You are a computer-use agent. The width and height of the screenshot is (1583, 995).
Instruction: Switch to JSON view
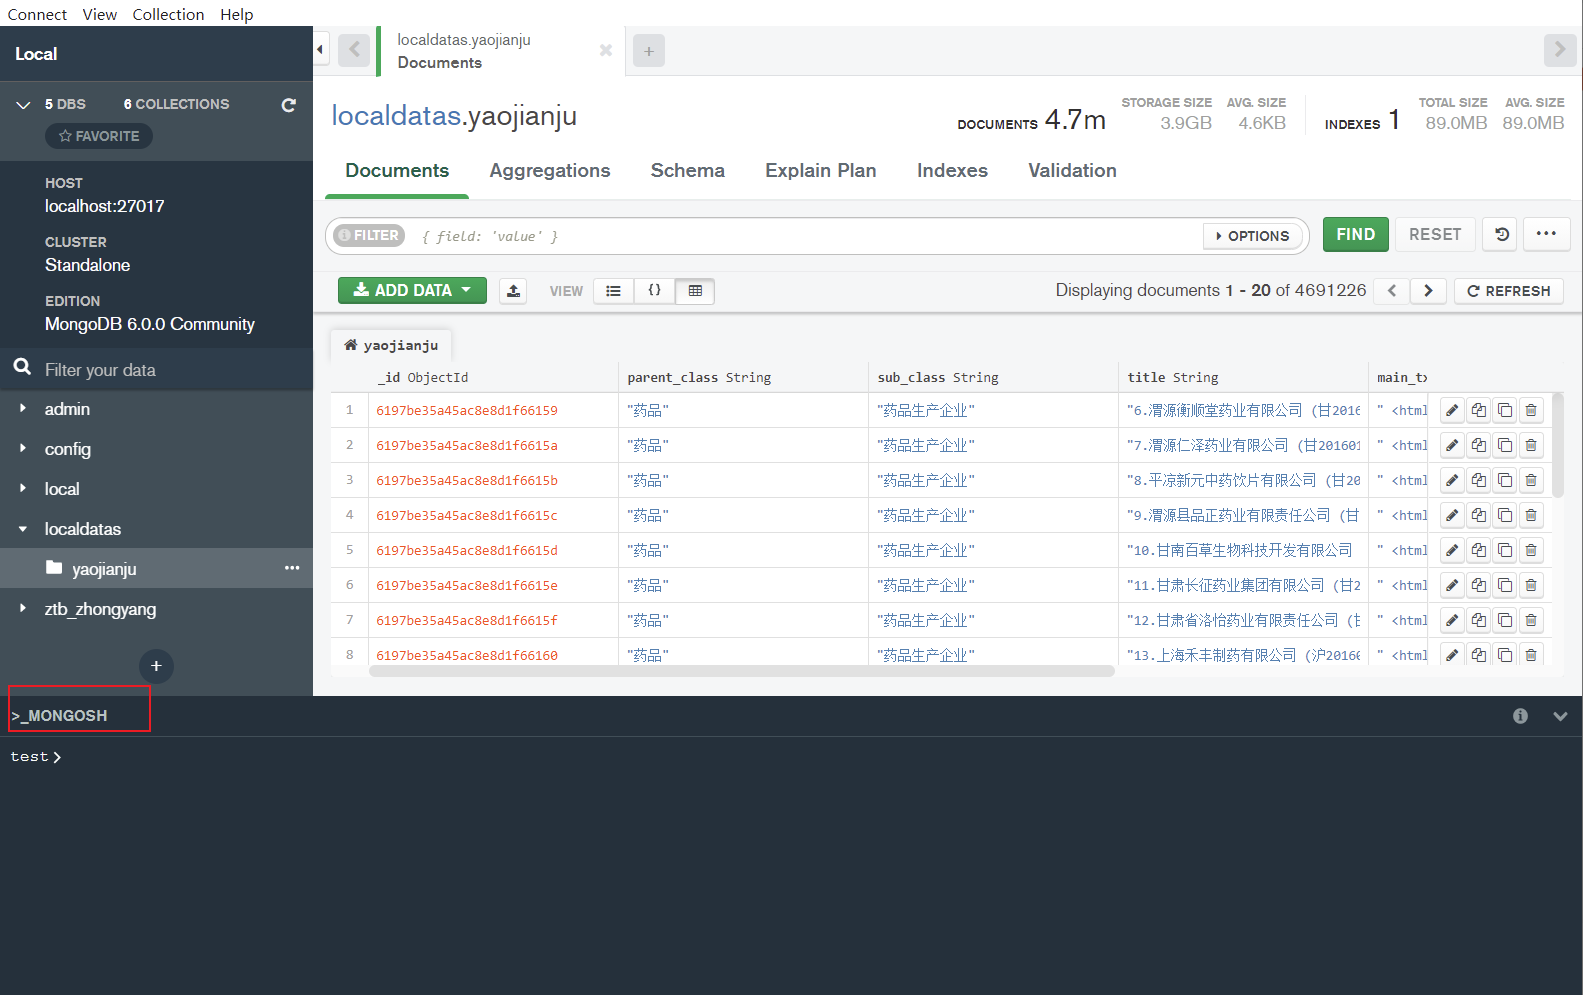coord(654,291)
